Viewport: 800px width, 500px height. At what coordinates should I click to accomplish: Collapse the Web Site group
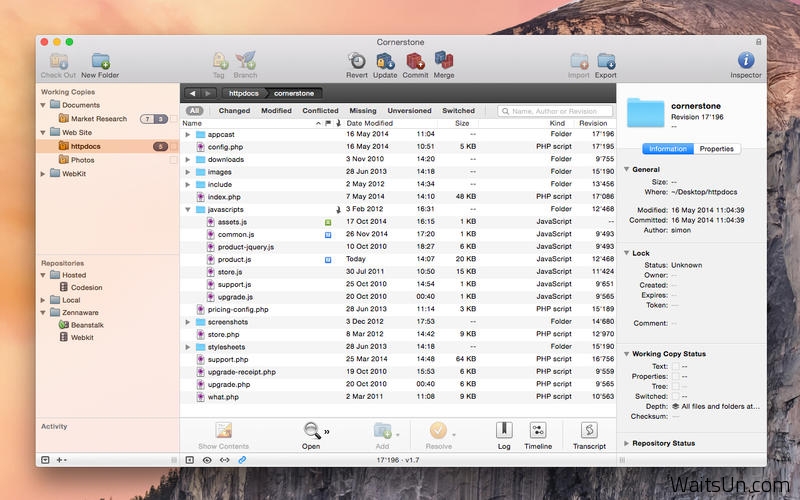point(43,133)
